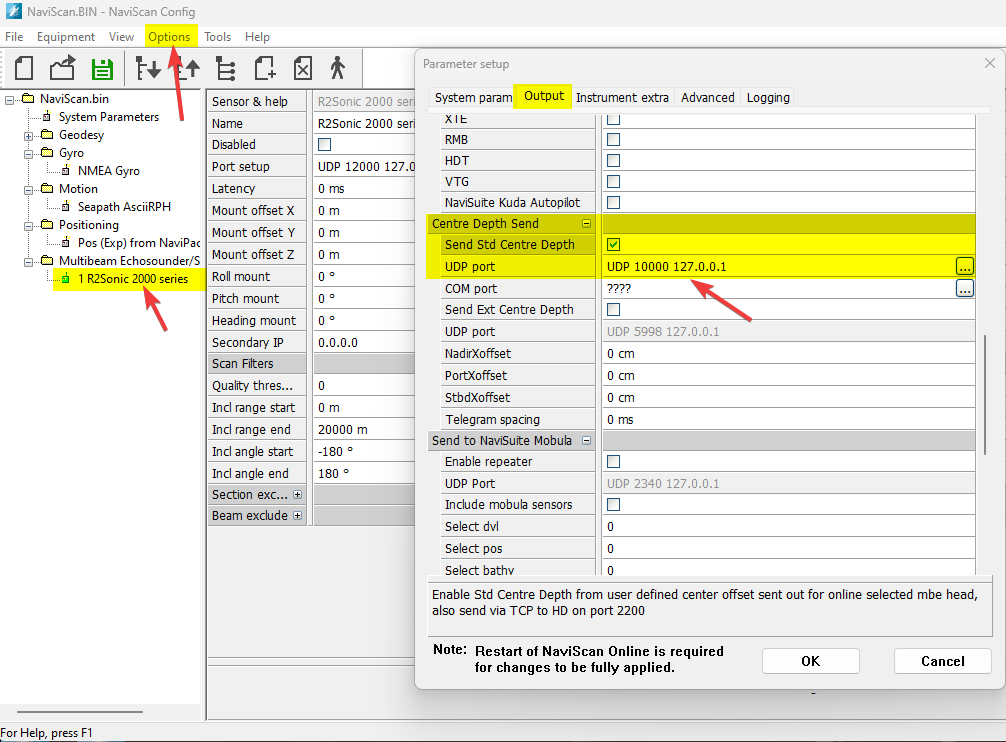The width and height of the screenshot is (1006, 742).
Task: Click the Open file toolbar icon
Action: (62, 68)
